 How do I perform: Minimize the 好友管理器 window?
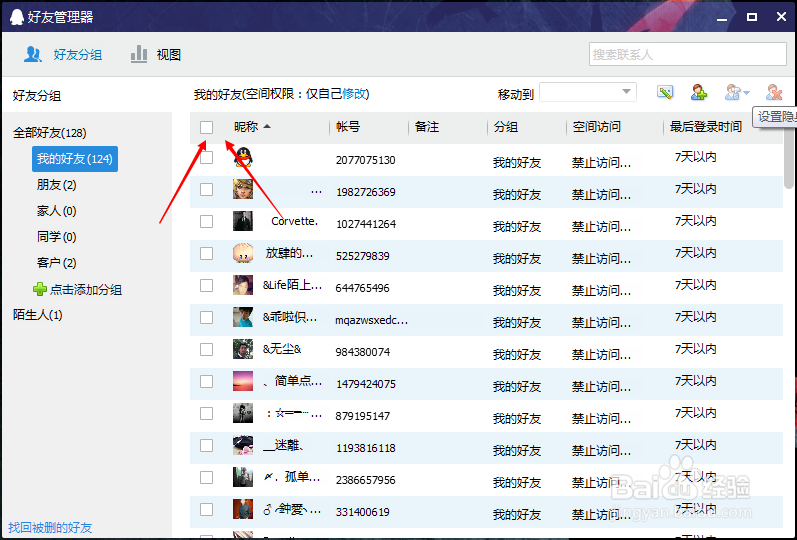722,17
